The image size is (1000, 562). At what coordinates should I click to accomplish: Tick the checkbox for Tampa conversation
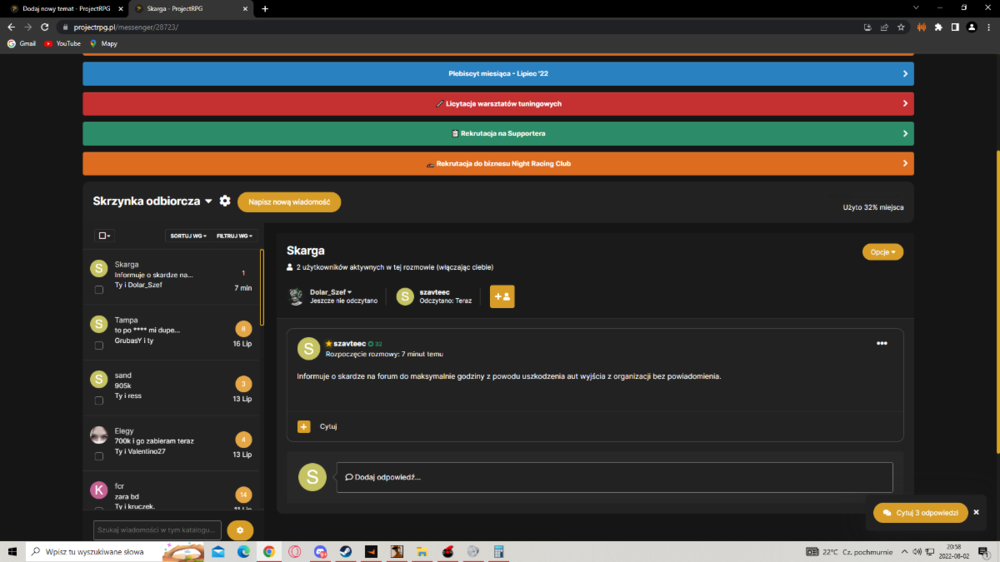[99, 345]
